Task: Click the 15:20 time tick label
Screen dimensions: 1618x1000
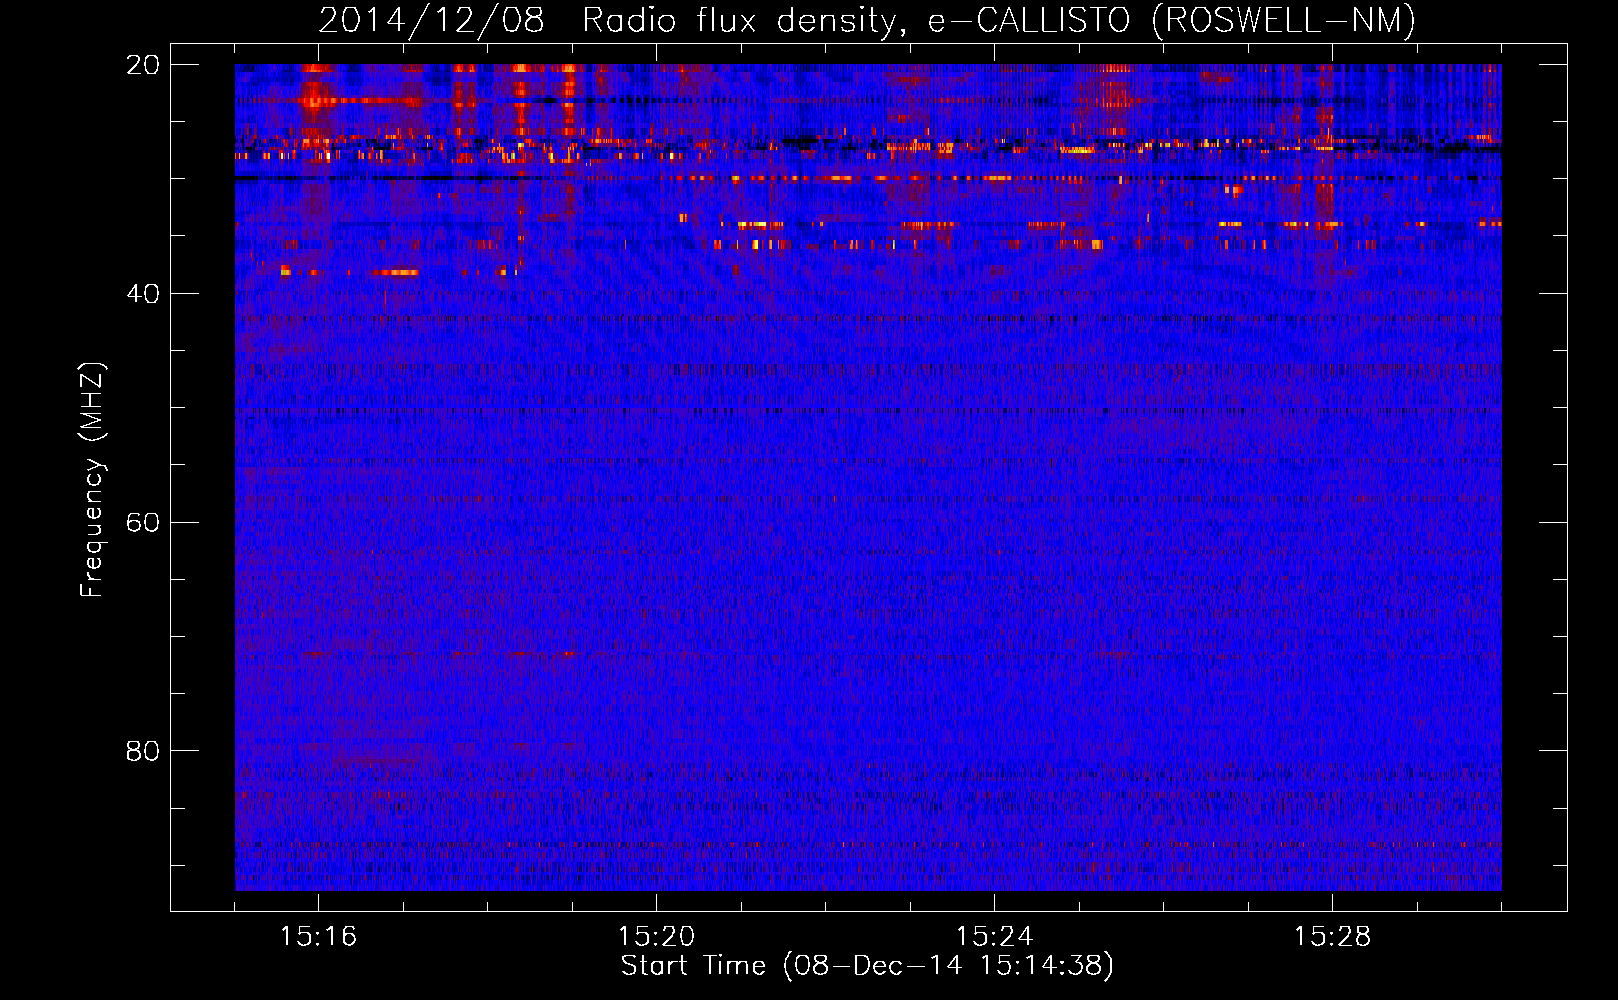Action: click(656, 936)
